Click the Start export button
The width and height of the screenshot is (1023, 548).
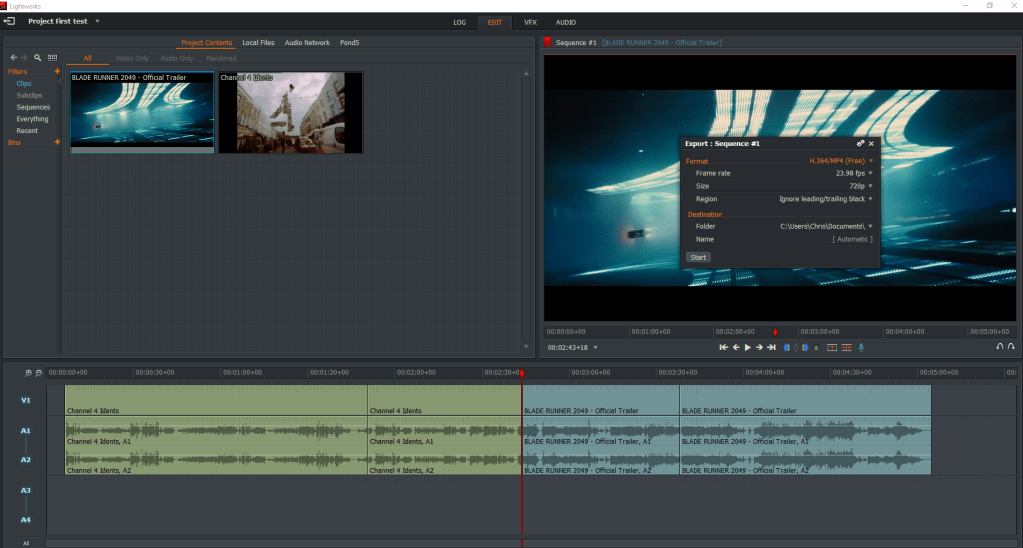pyautogui.click(x=698, y=257)
